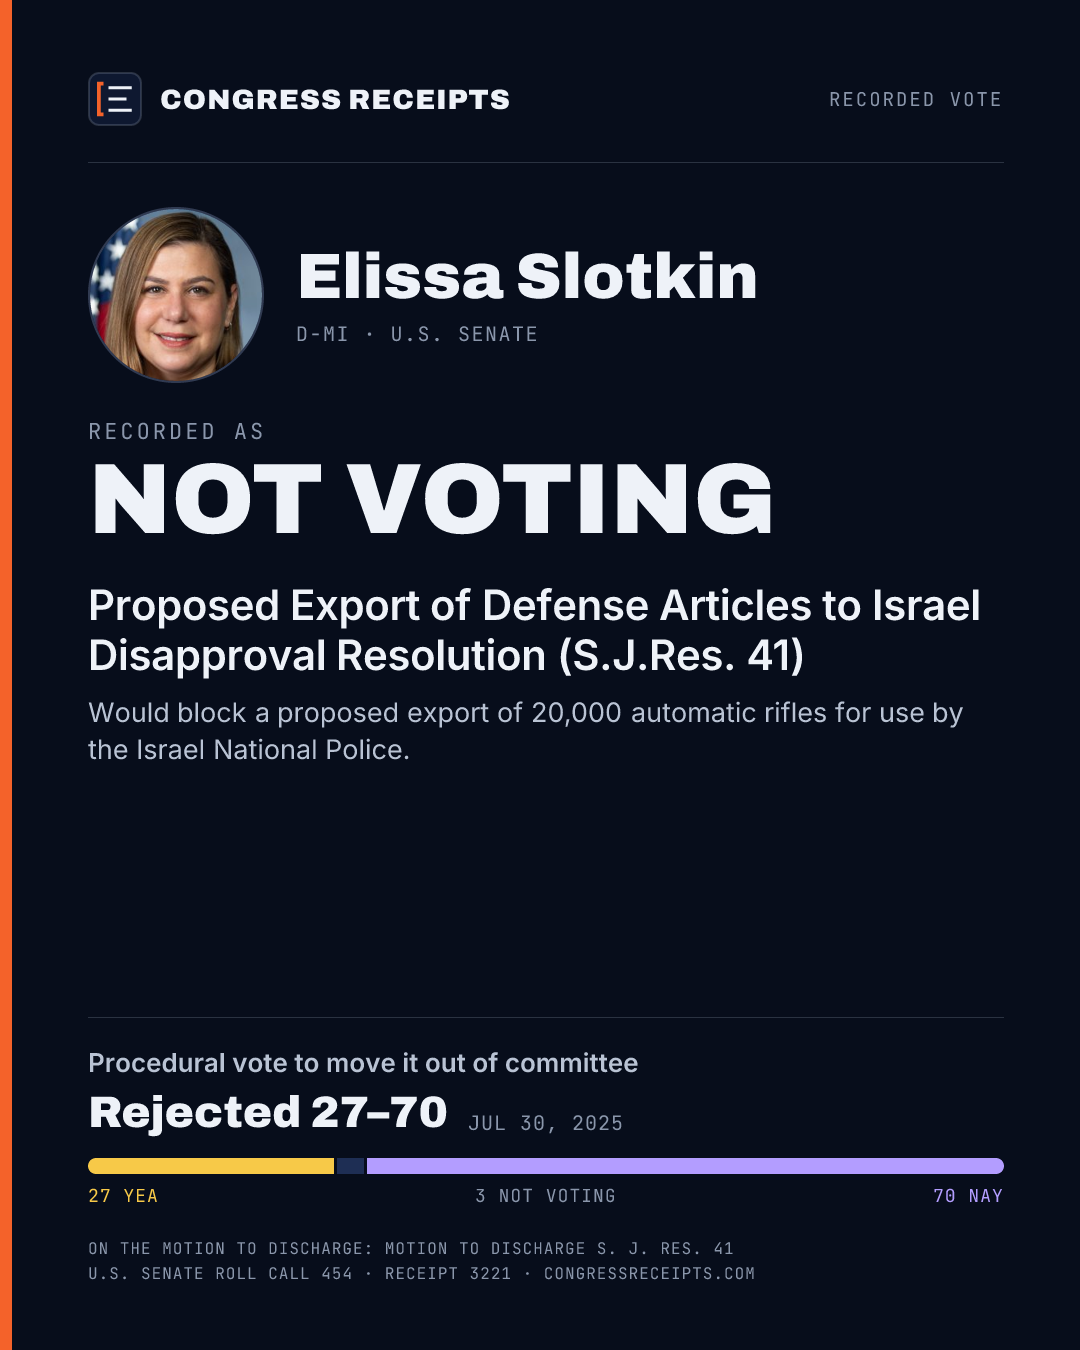
Task: Click the yellow Yea segment of vote bar
Action: pyautogui.click(x=211, y=1166)
